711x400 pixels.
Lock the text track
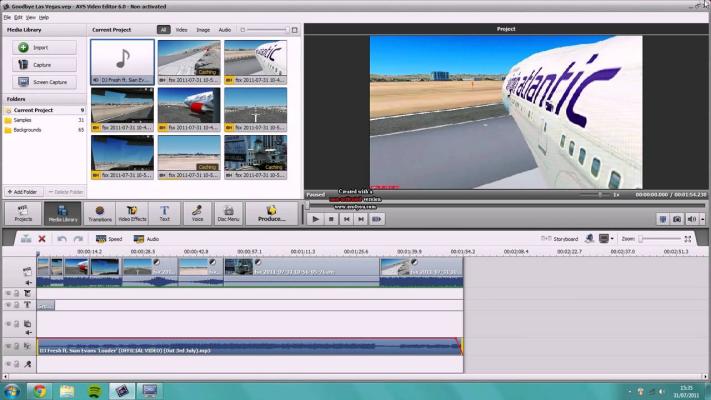pos(17,305)
